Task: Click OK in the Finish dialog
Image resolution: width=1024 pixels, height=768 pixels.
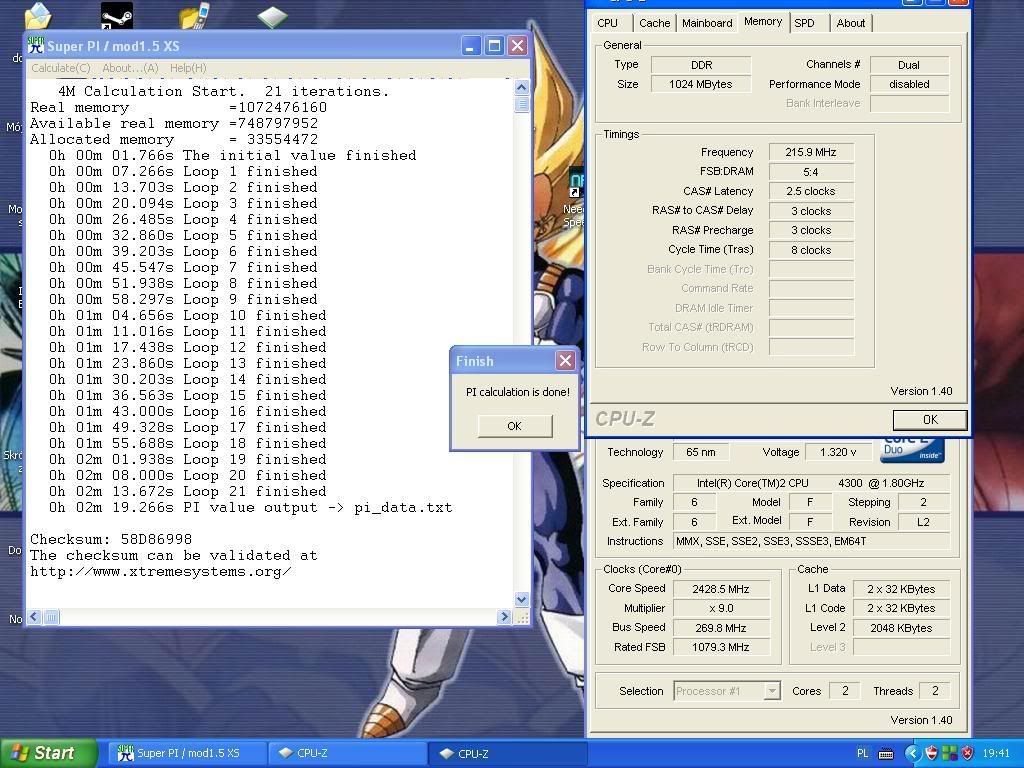Action: 515,426
